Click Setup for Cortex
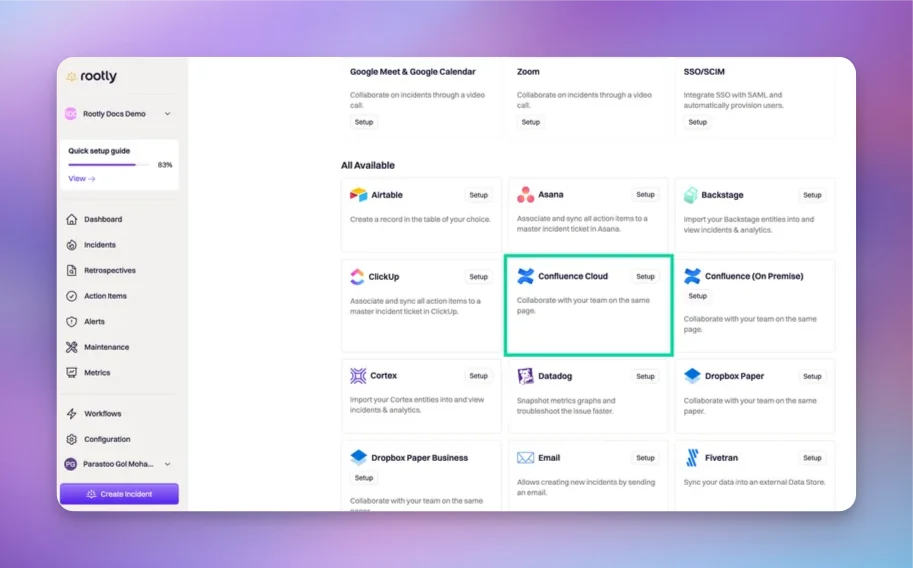This screenshot has width=913, height=568. 479,376
